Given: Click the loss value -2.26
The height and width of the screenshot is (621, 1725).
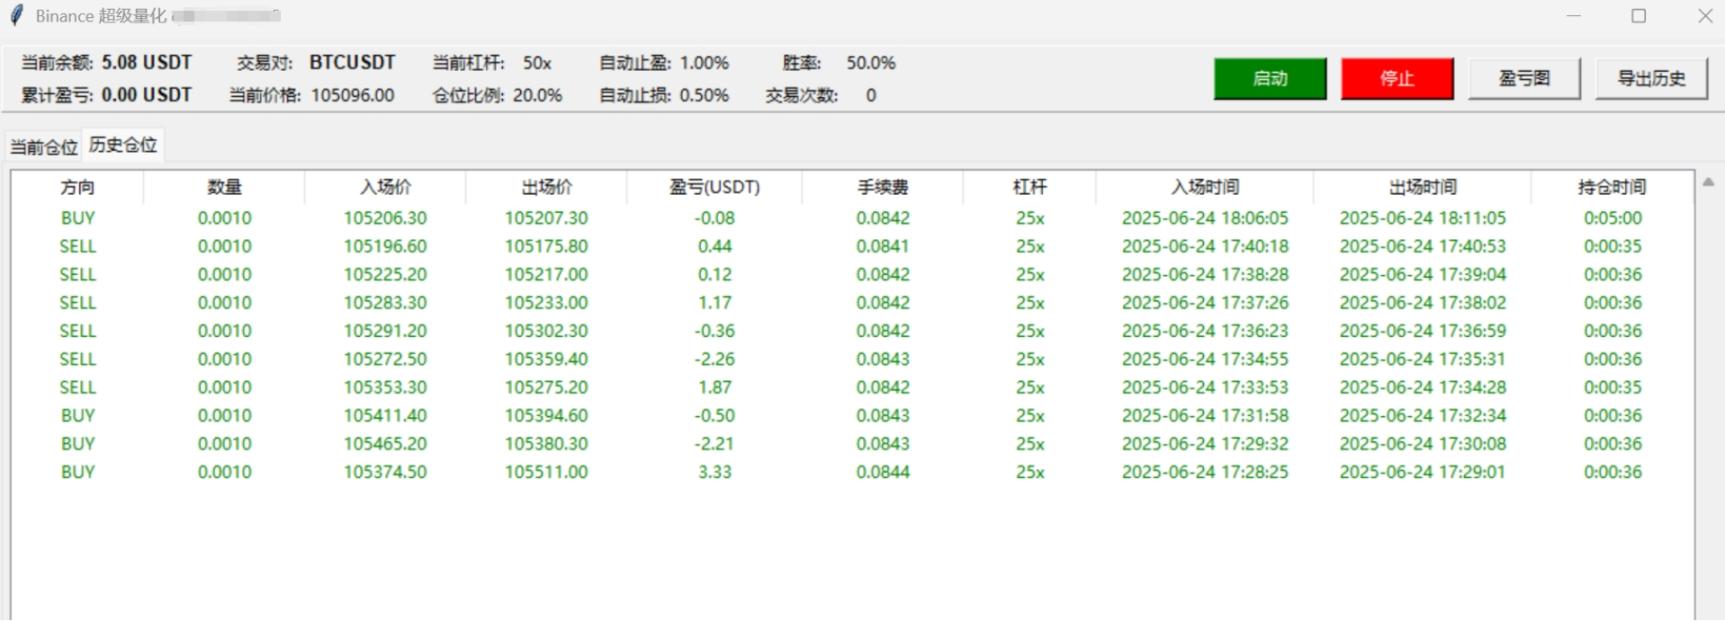Looking at the screenshot, I should tap(714, 359).
